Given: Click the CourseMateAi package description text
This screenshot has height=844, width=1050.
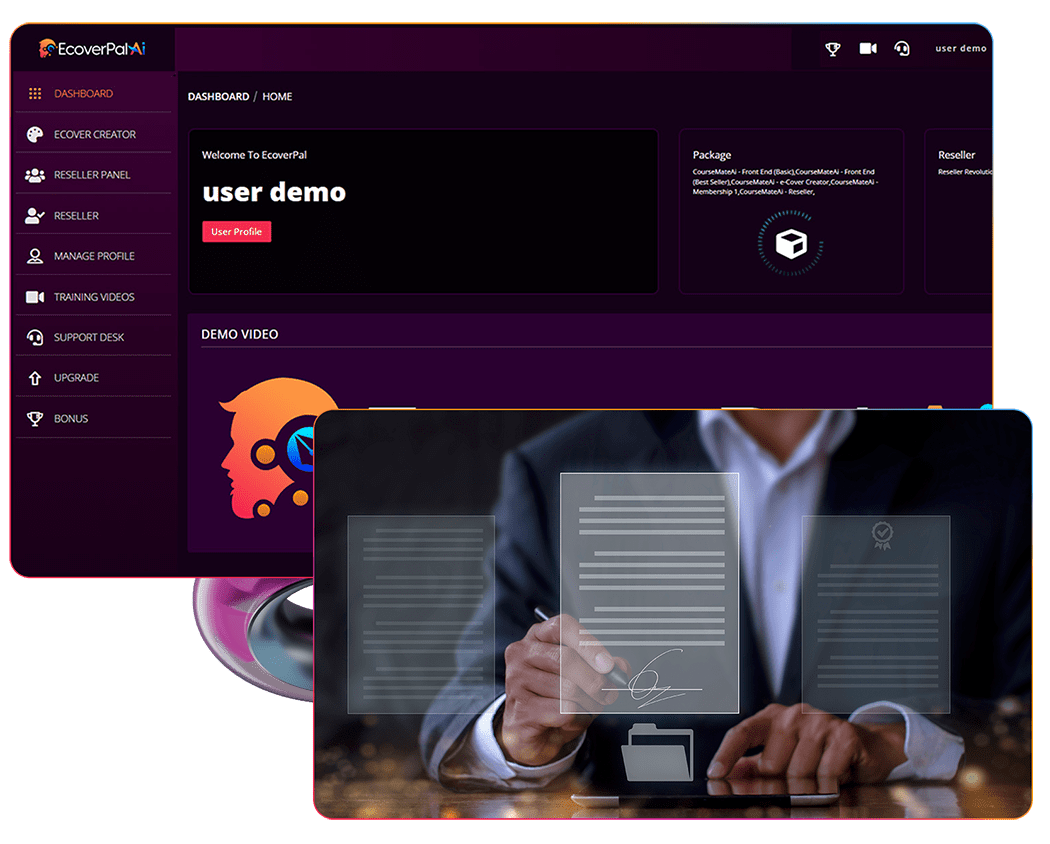Looking at the screenshot, I should [x=785, y=182].
